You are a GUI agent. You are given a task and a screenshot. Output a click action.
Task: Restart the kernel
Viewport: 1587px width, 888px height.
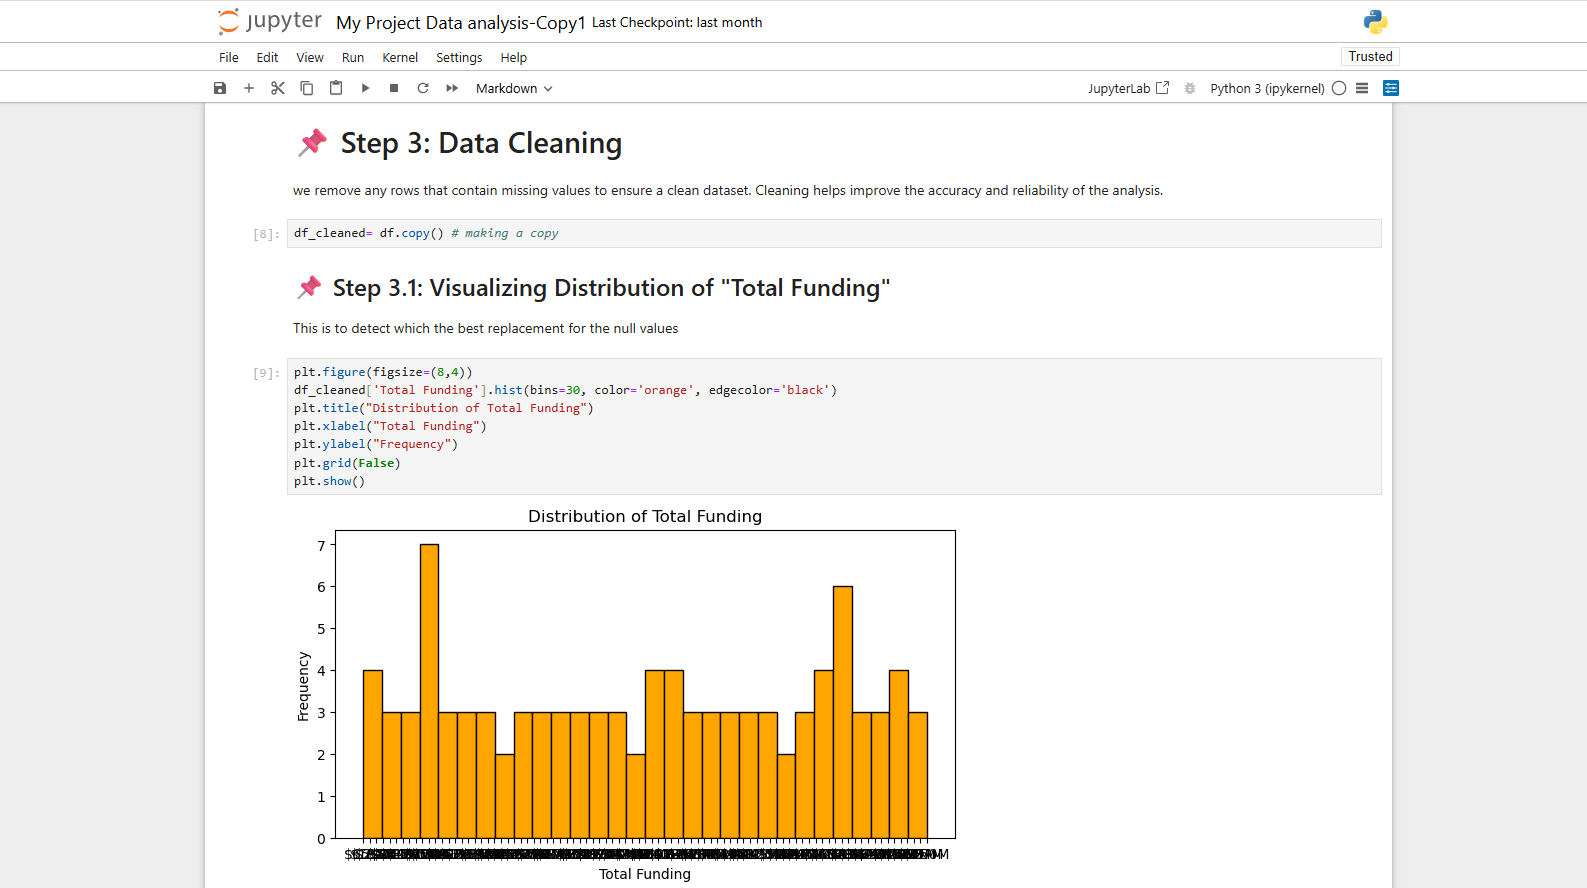coord(423,88)
